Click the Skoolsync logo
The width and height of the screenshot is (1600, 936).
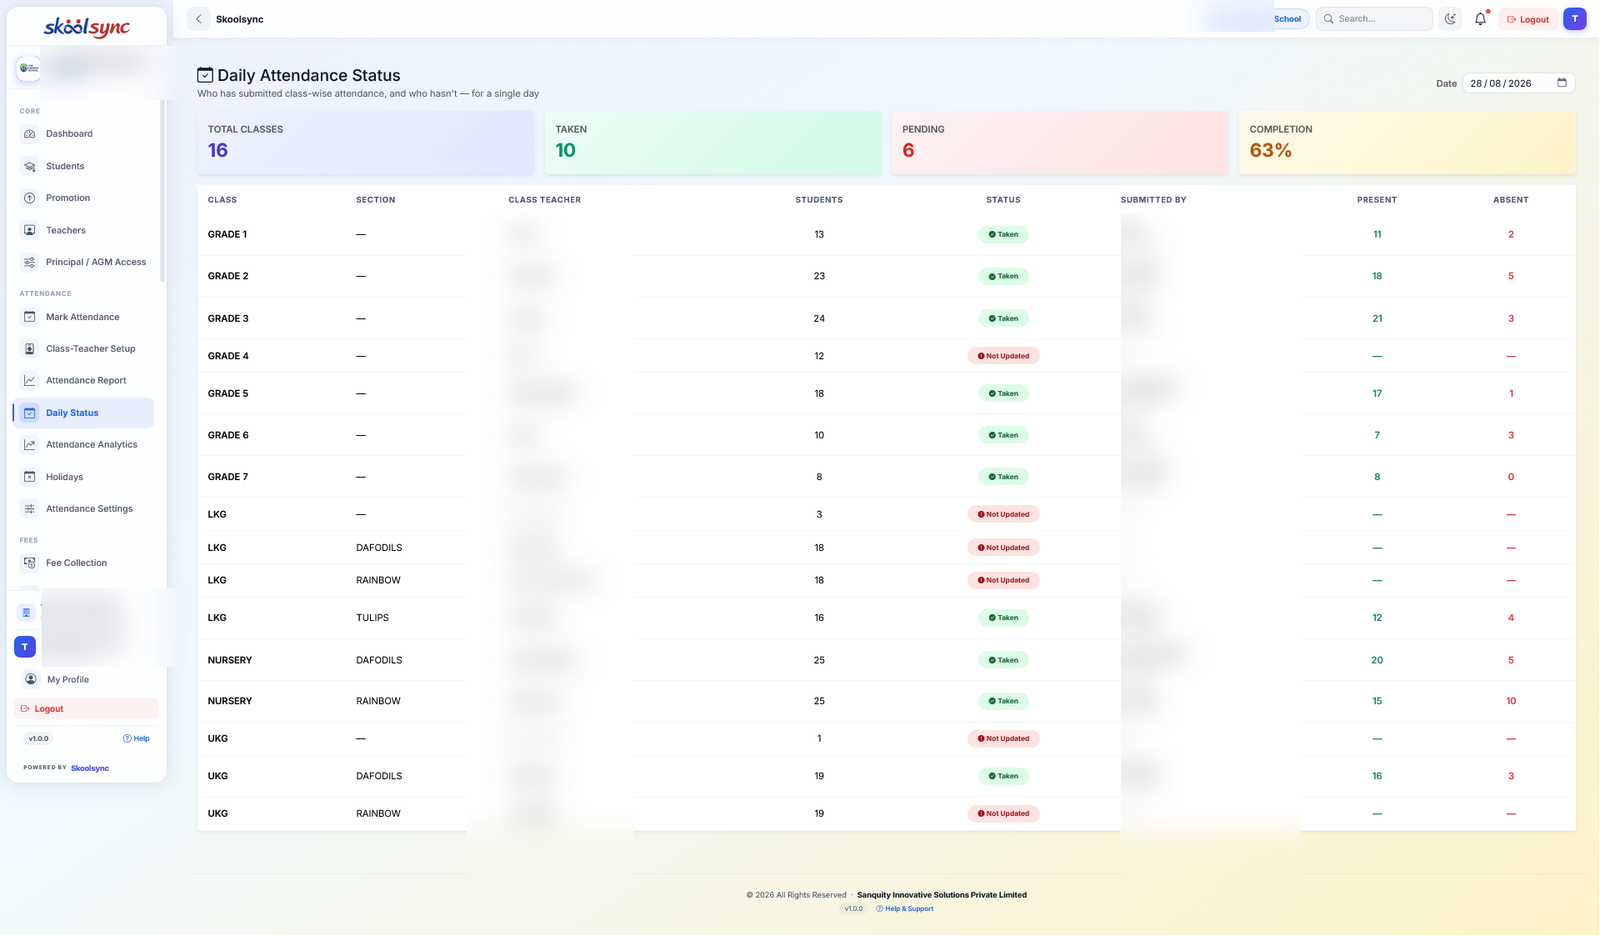(87, 27)
